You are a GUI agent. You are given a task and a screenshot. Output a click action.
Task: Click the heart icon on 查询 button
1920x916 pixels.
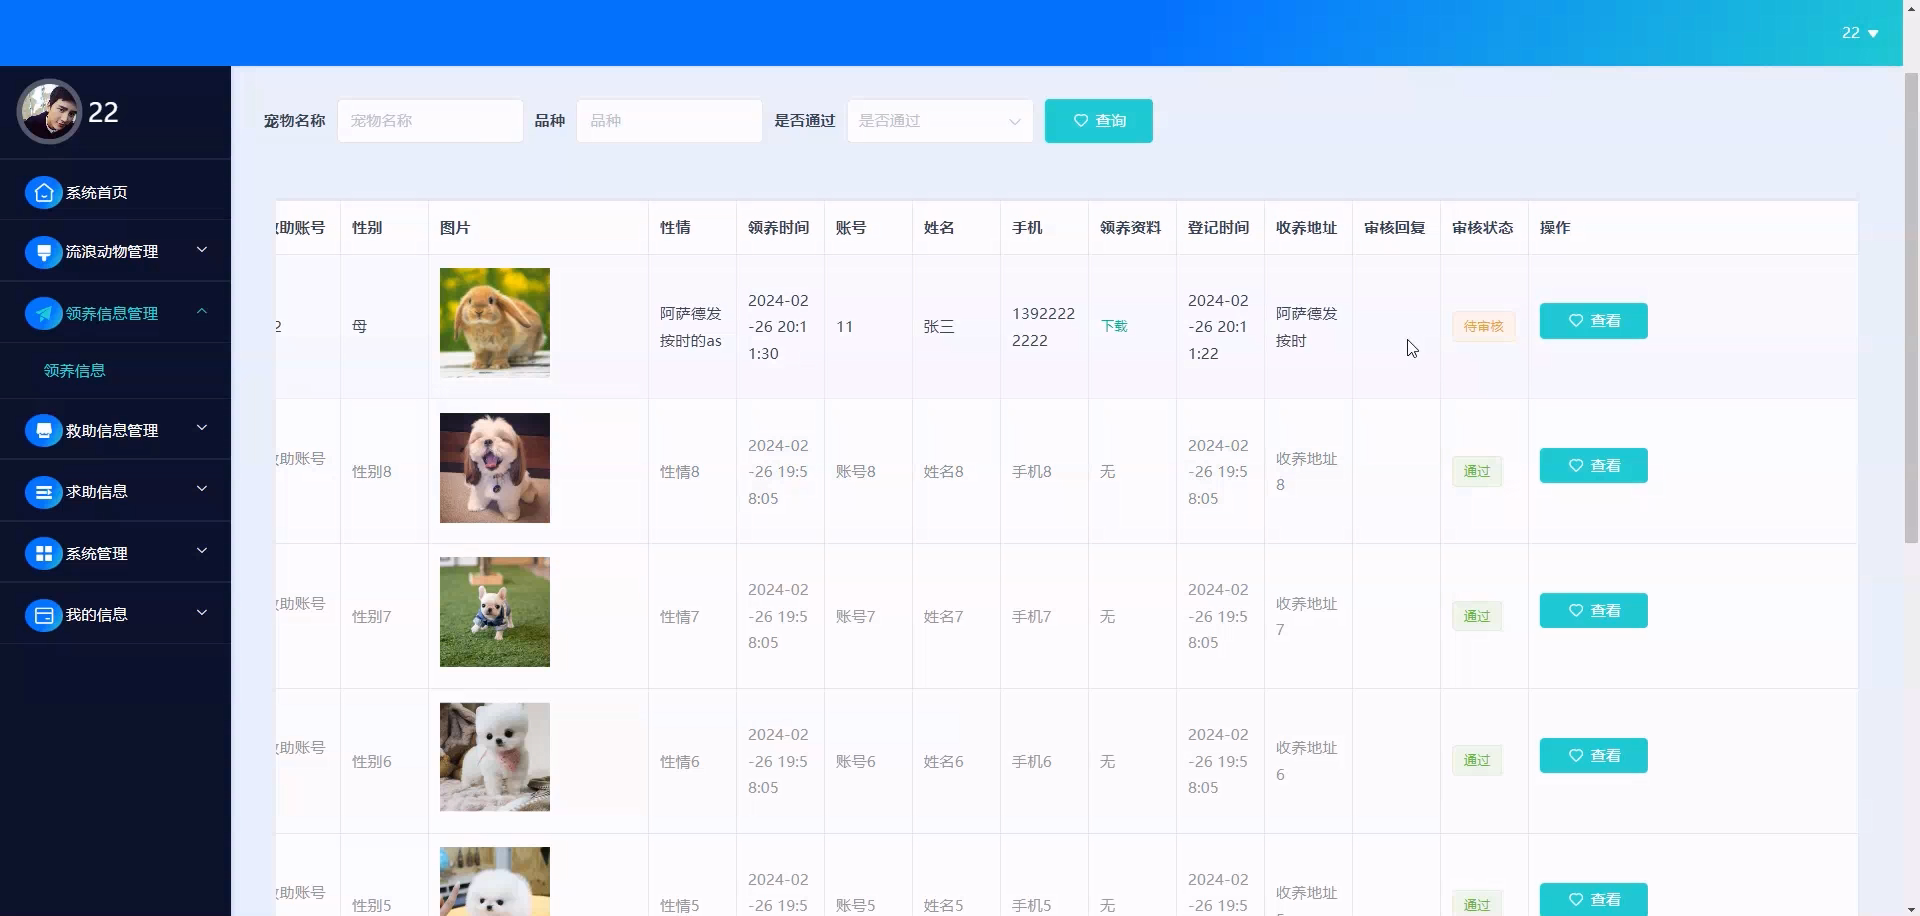pos(1080,121)
